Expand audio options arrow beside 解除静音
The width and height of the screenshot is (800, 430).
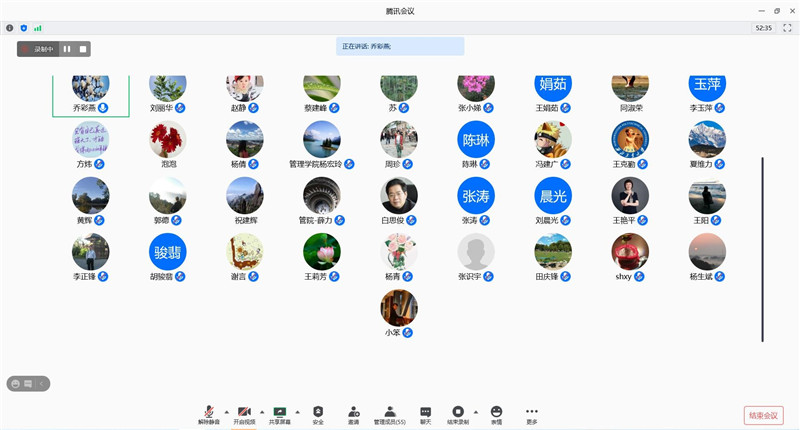pos(226,411)
